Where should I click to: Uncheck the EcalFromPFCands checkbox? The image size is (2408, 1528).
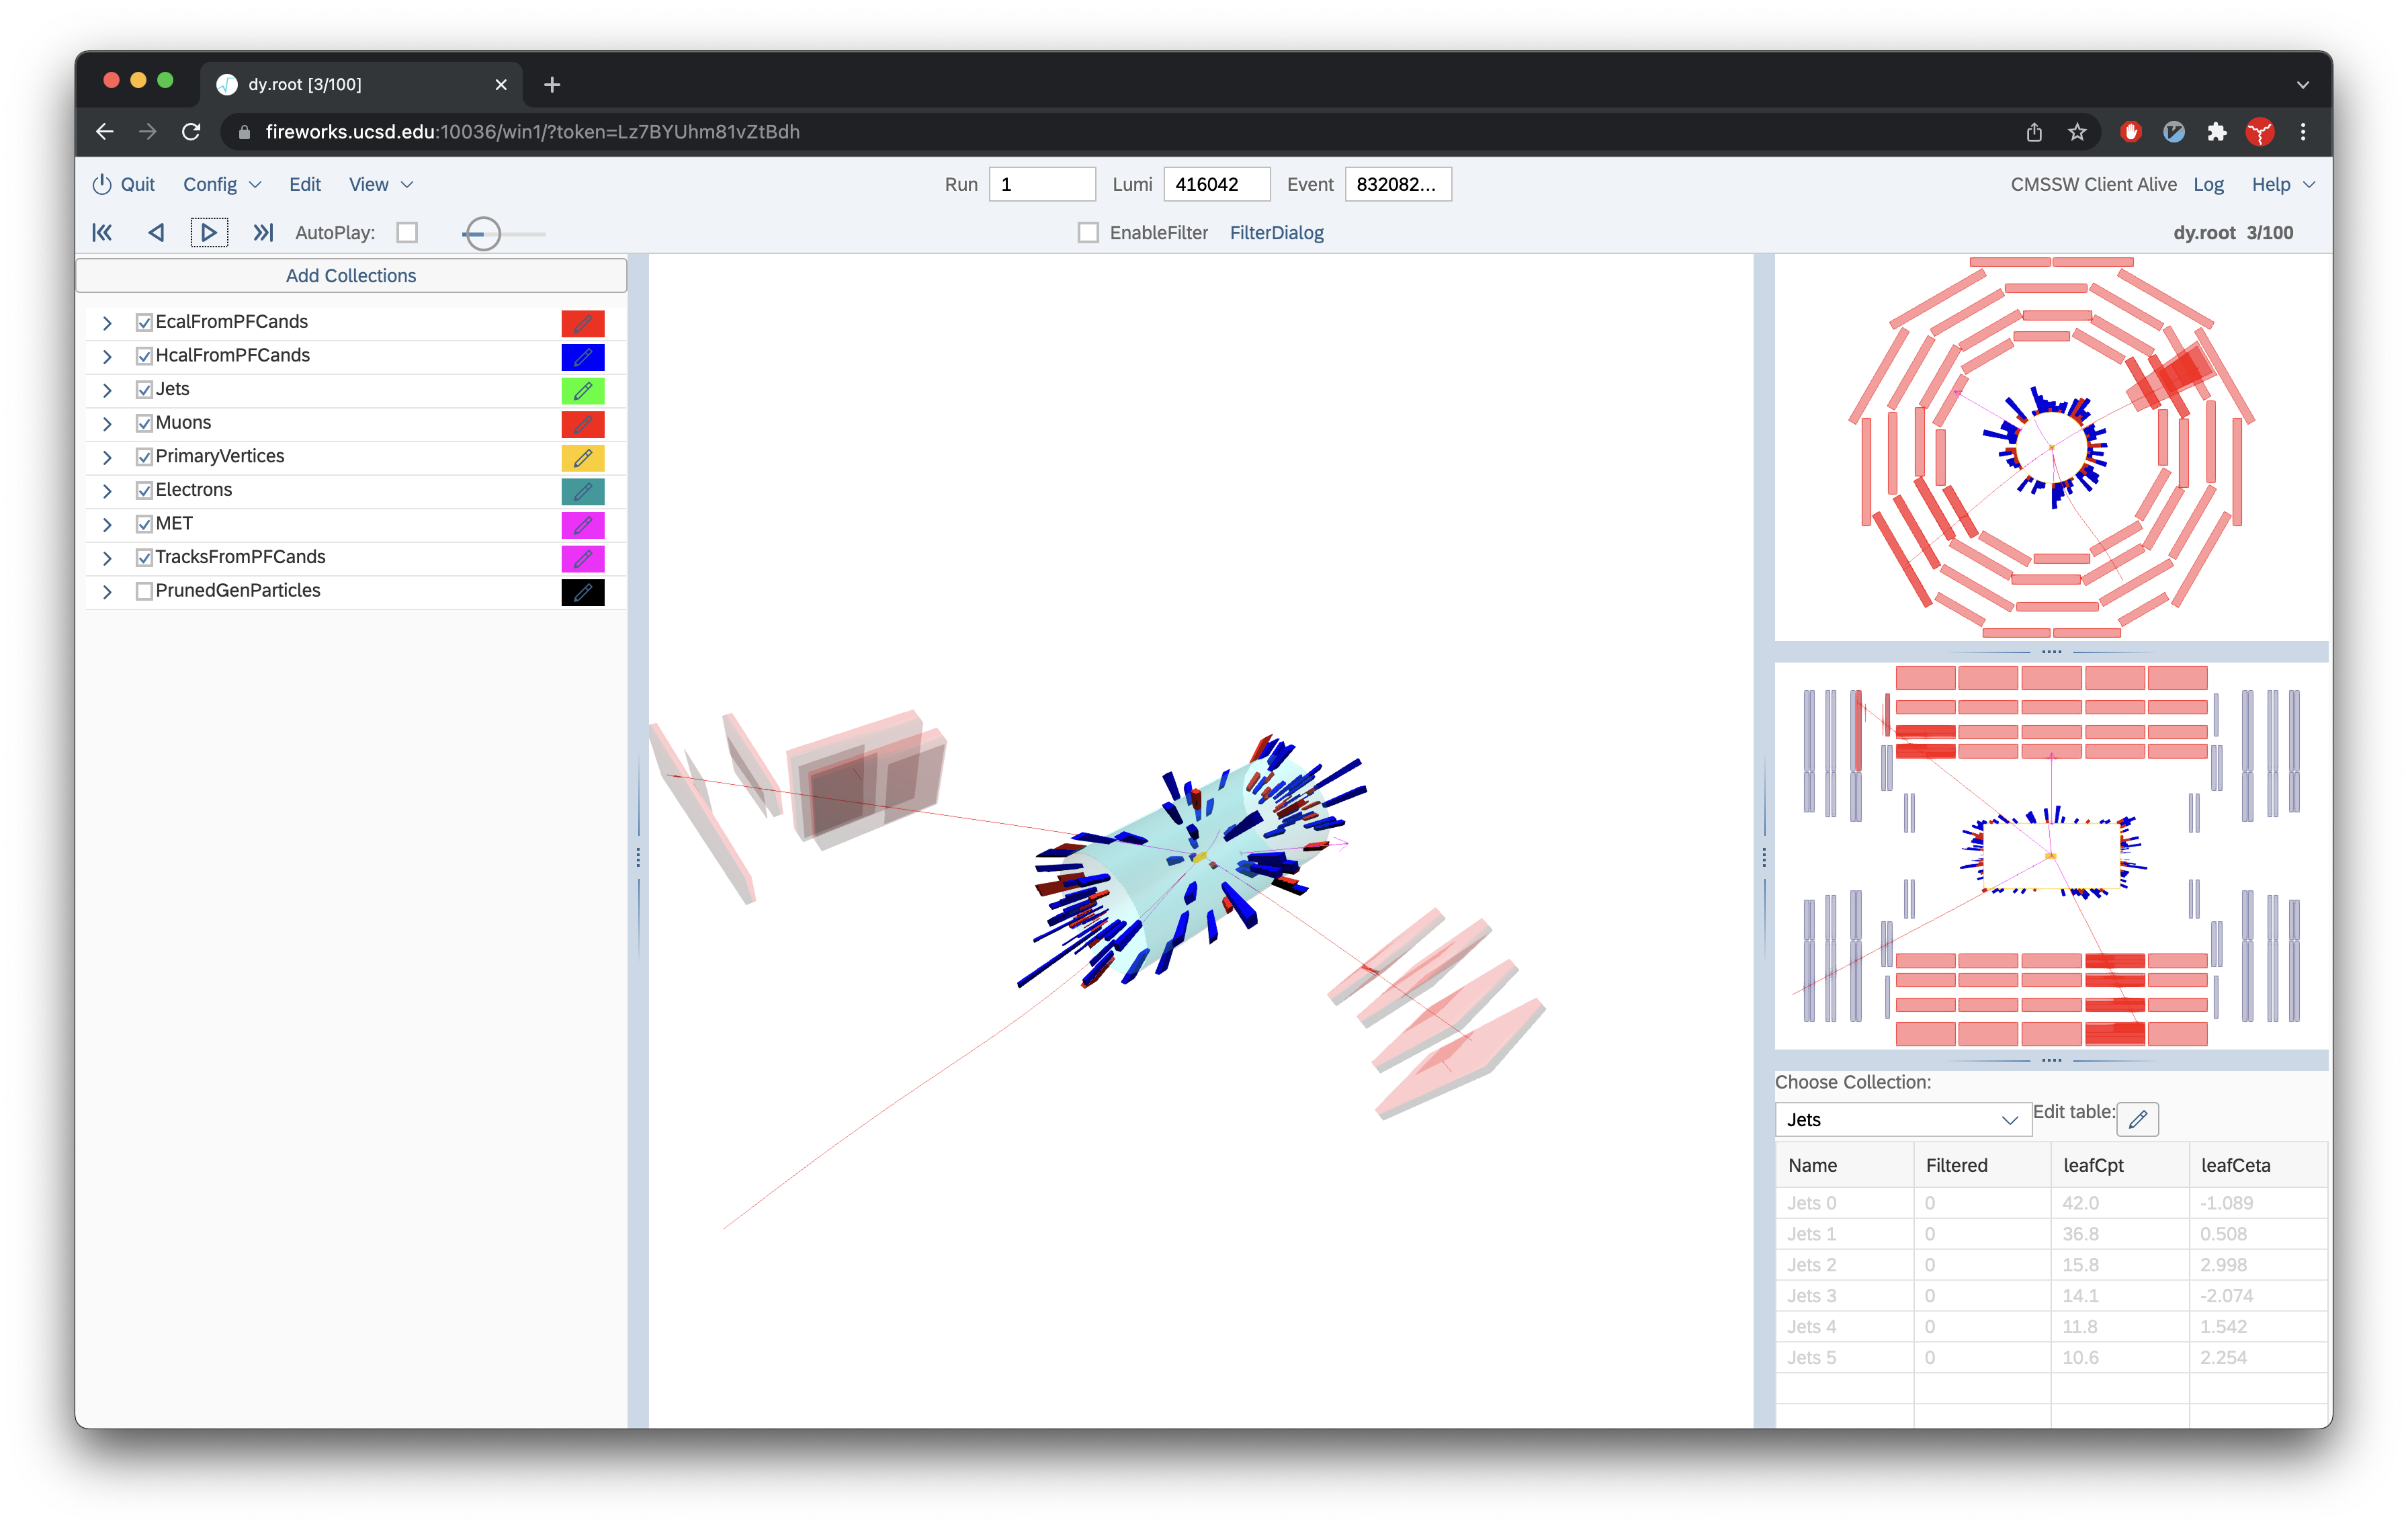(144, 322)
